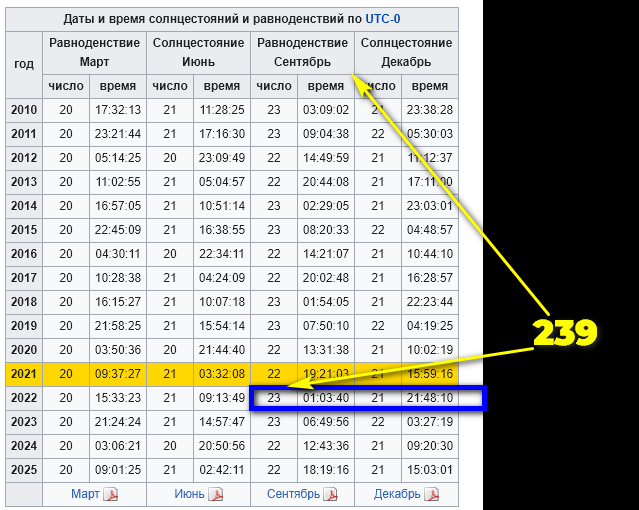Click the highlighted time 03:32:08

pyautogui.click(x=222, y=374)
